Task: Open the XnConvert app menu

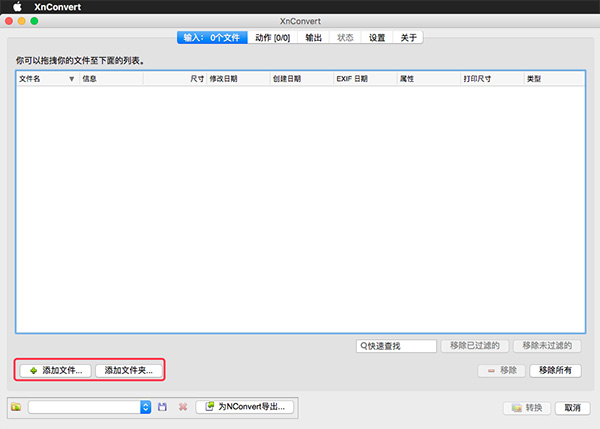Action: (57, 7)
